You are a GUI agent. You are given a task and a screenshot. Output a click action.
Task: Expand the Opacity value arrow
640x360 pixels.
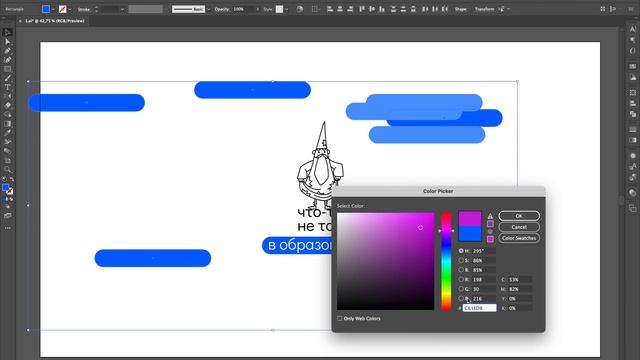(x=258, y=9)
